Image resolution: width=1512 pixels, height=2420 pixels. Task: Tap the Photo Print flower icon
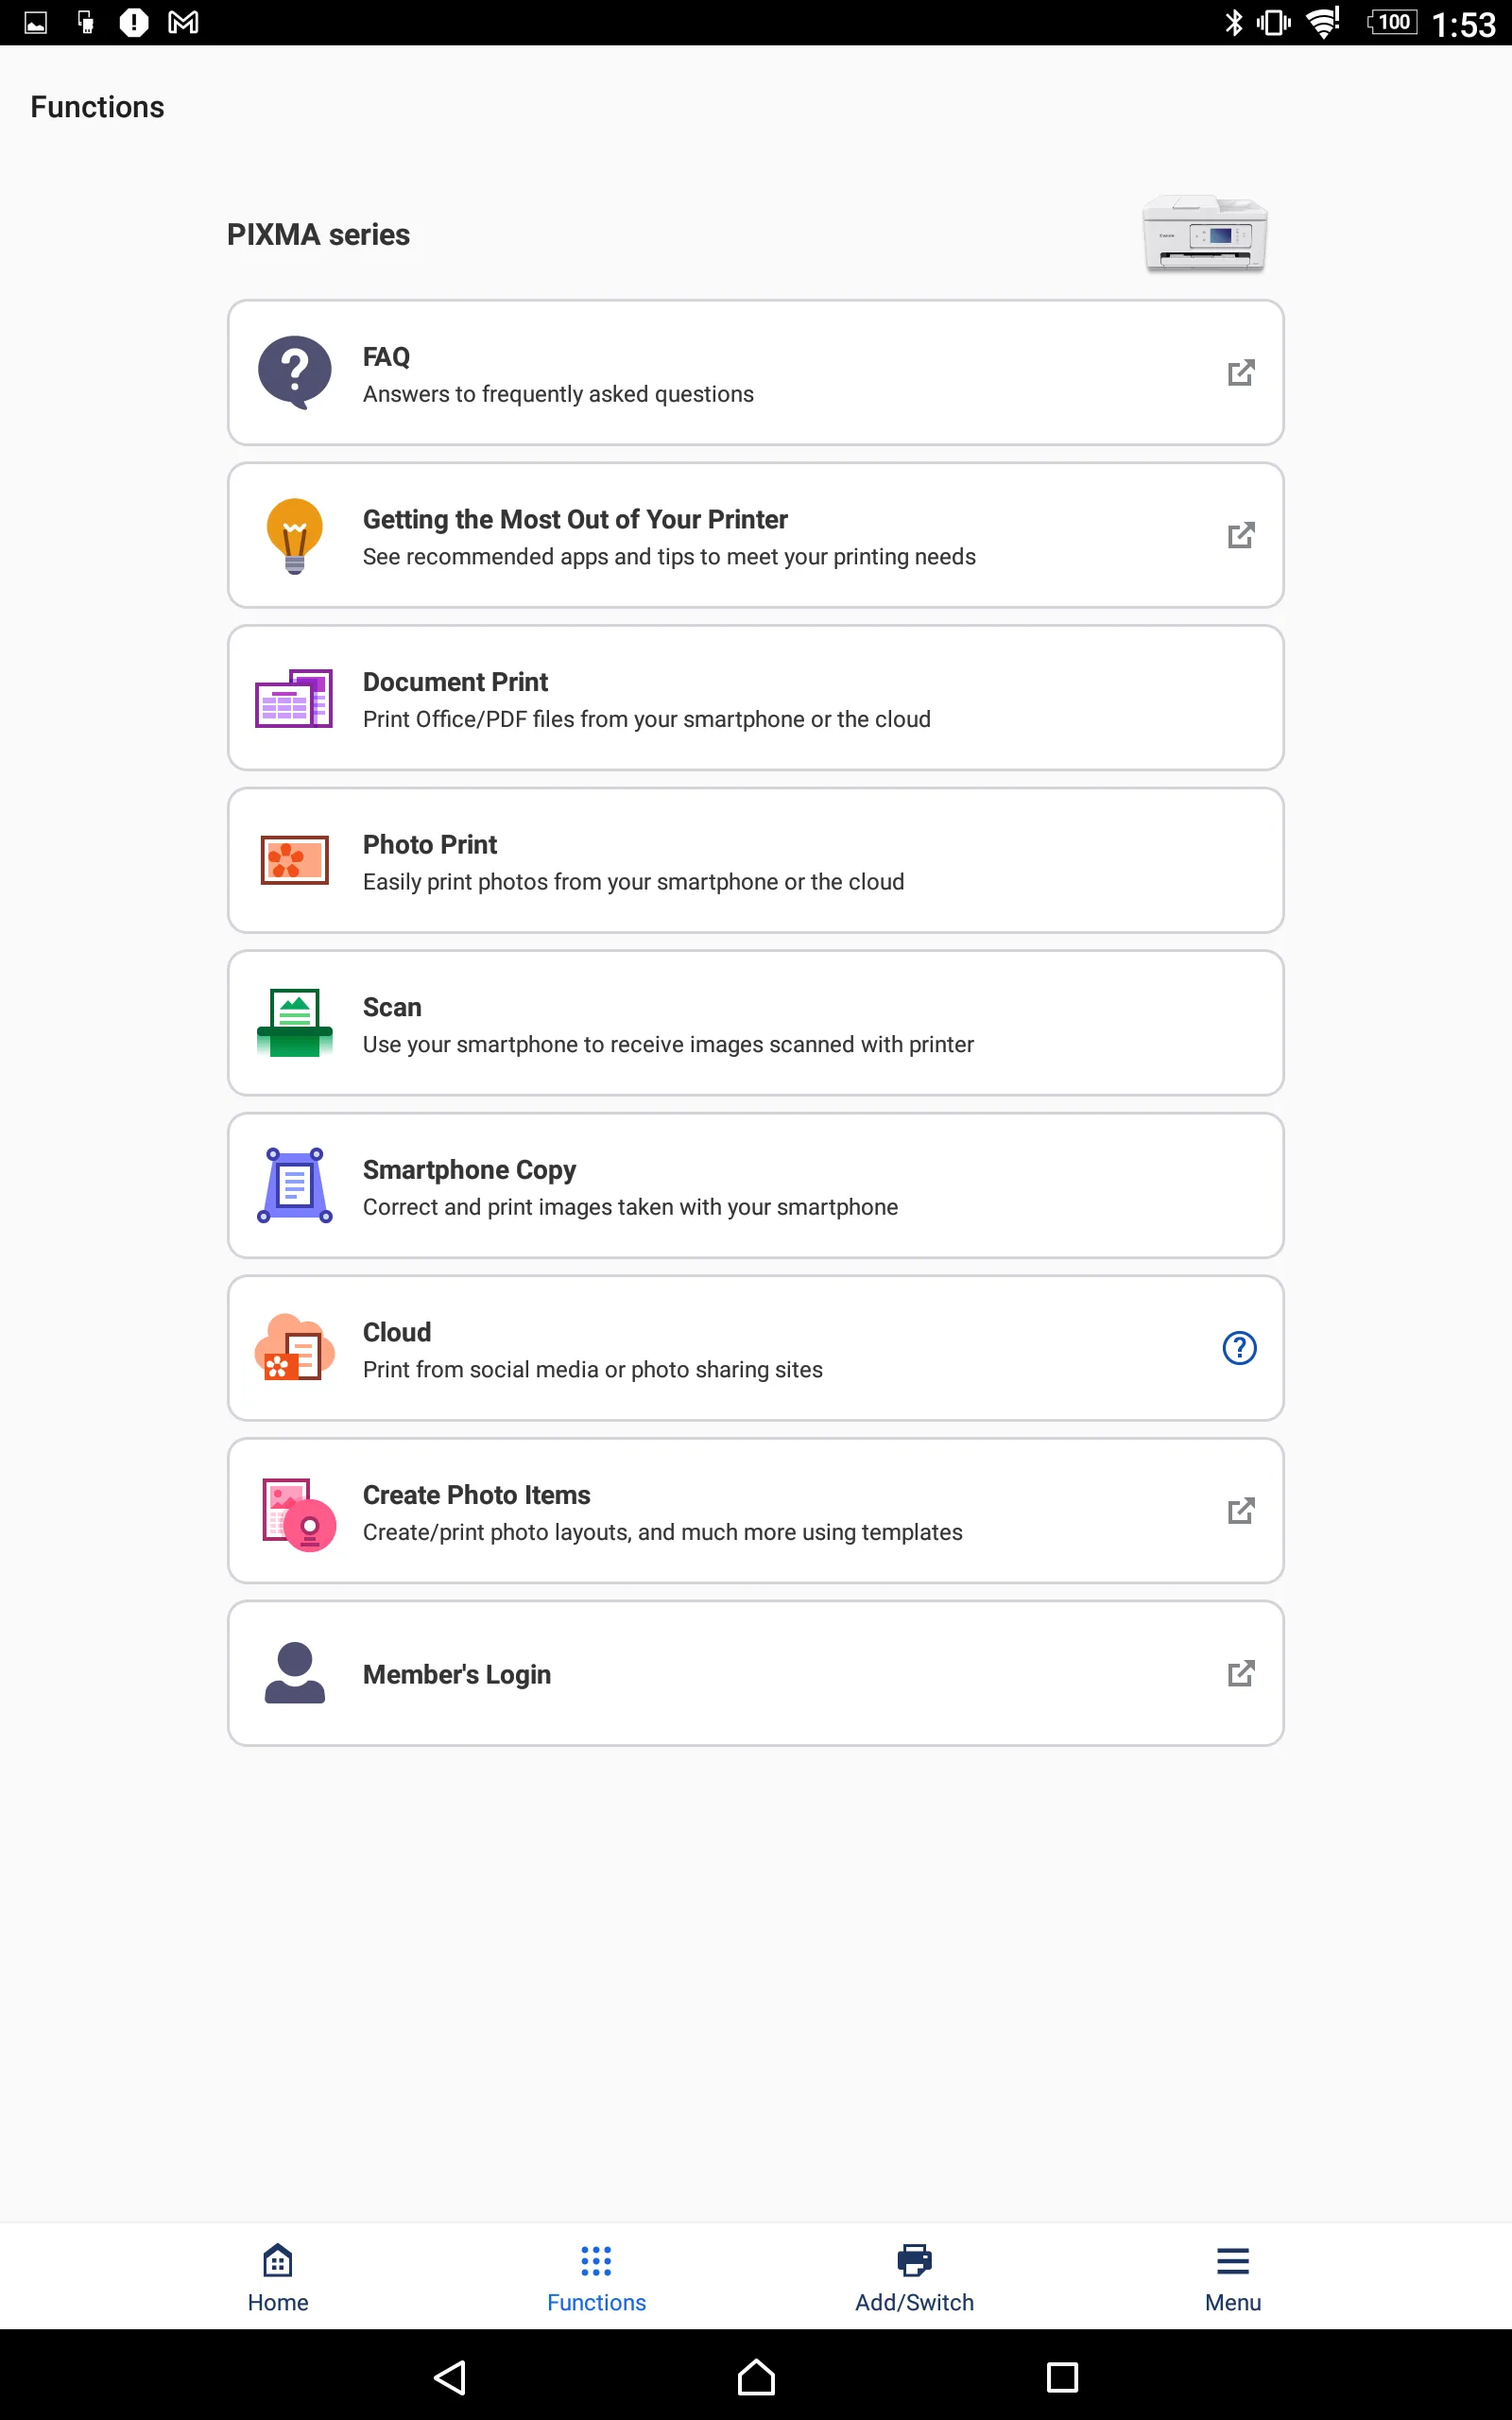294,860
